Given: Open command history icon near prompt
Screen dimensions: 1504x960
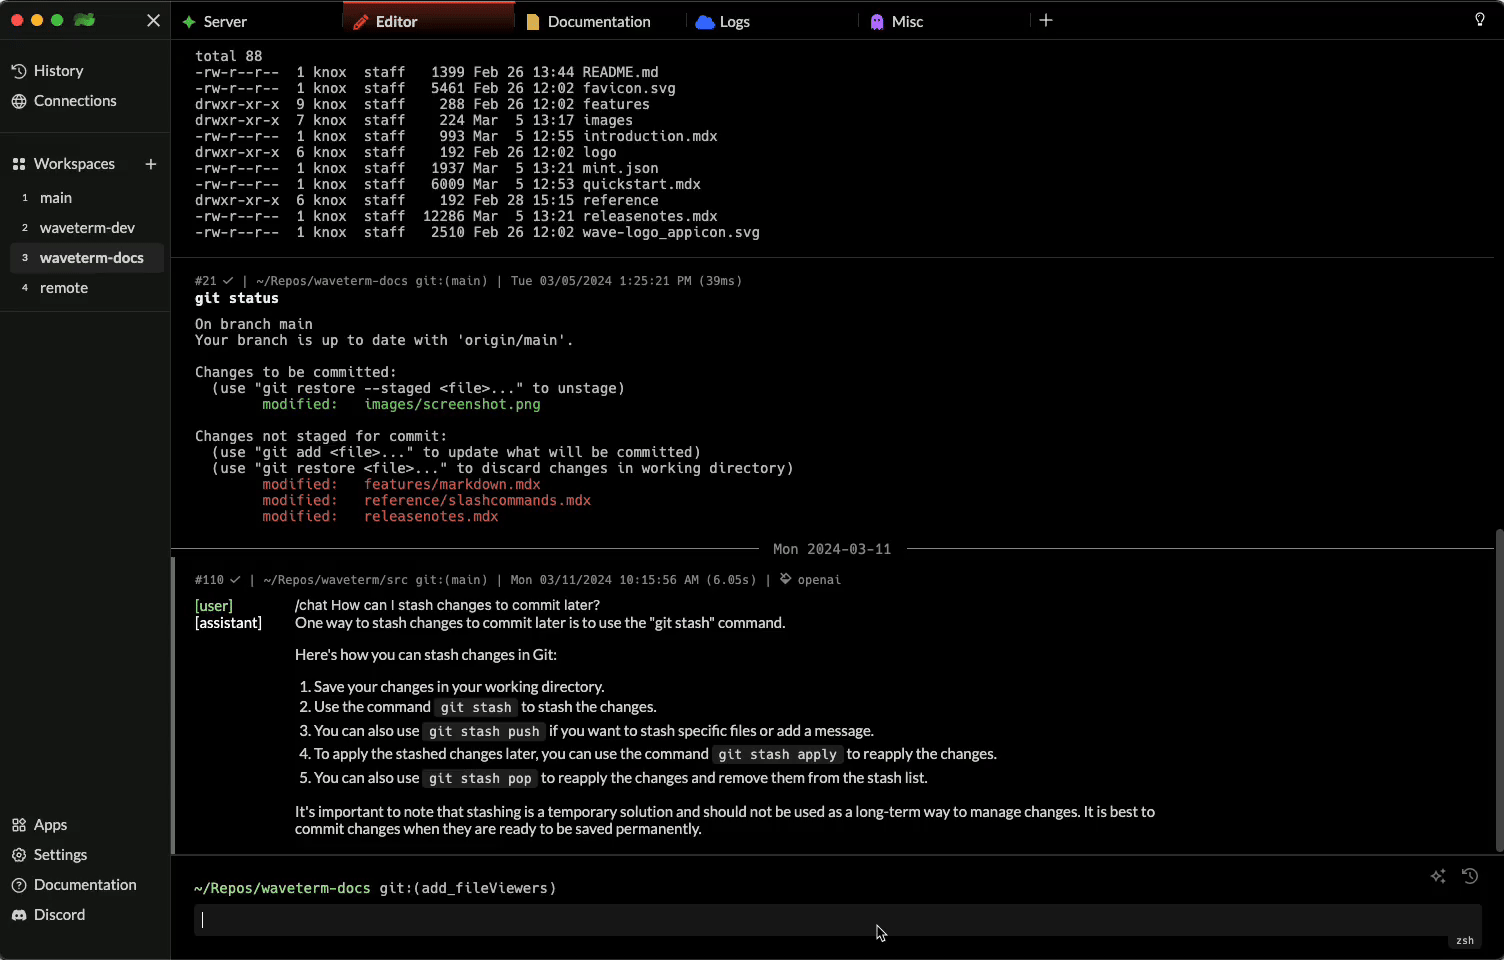Looking at the screenshot, I should click(1469, 876).
